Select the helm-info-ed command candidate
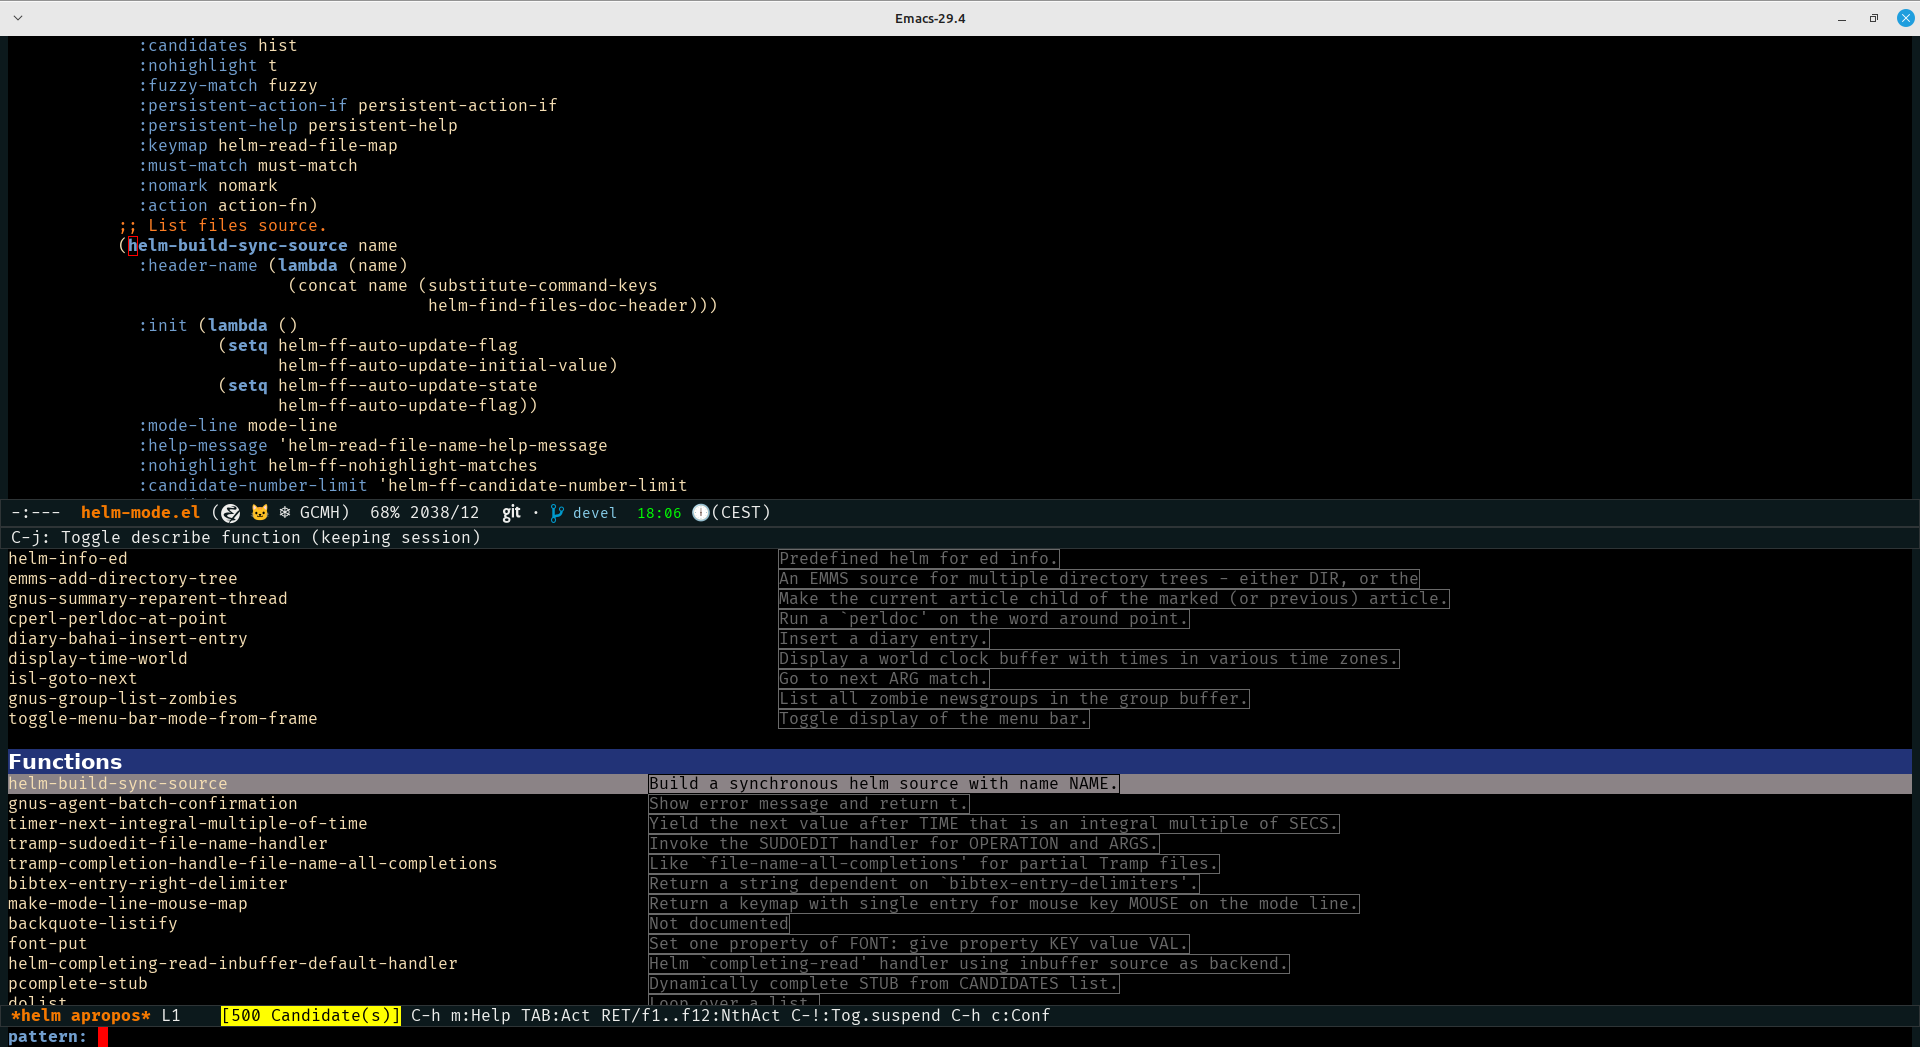The width and height of the screenshot is (1920, 1047). coord(68,559)
